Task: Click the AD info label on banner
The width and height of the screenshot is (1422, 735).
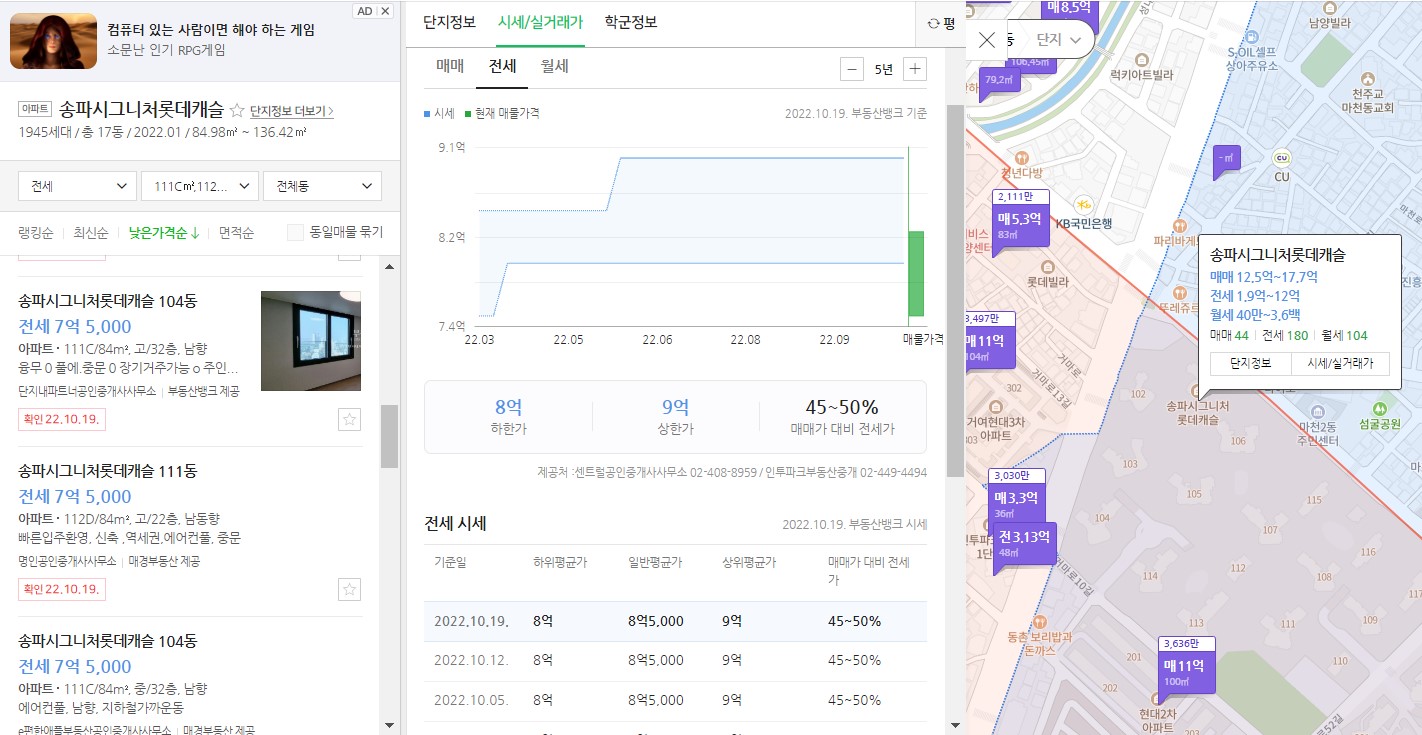Action: coord(365,11)
